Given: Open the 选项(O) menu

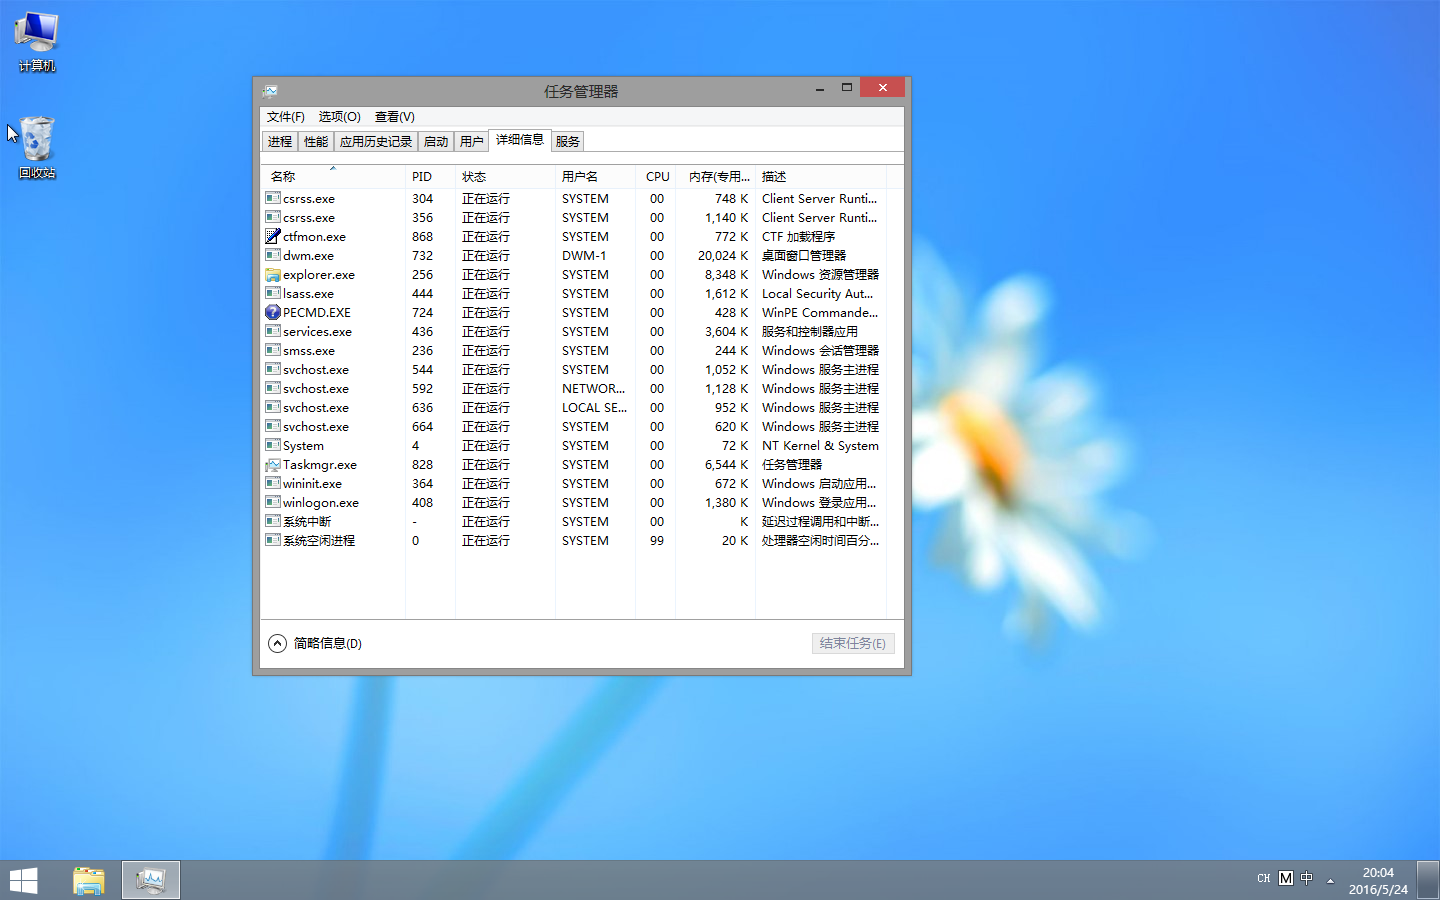Looking at the screenshot, I should pyautogui.click(x=339, y=117).
